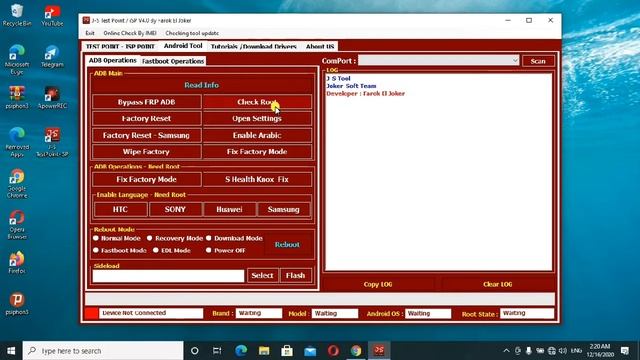
Task: Click Fix Factory Mode in ADB Main
Action: pos(257,151)
